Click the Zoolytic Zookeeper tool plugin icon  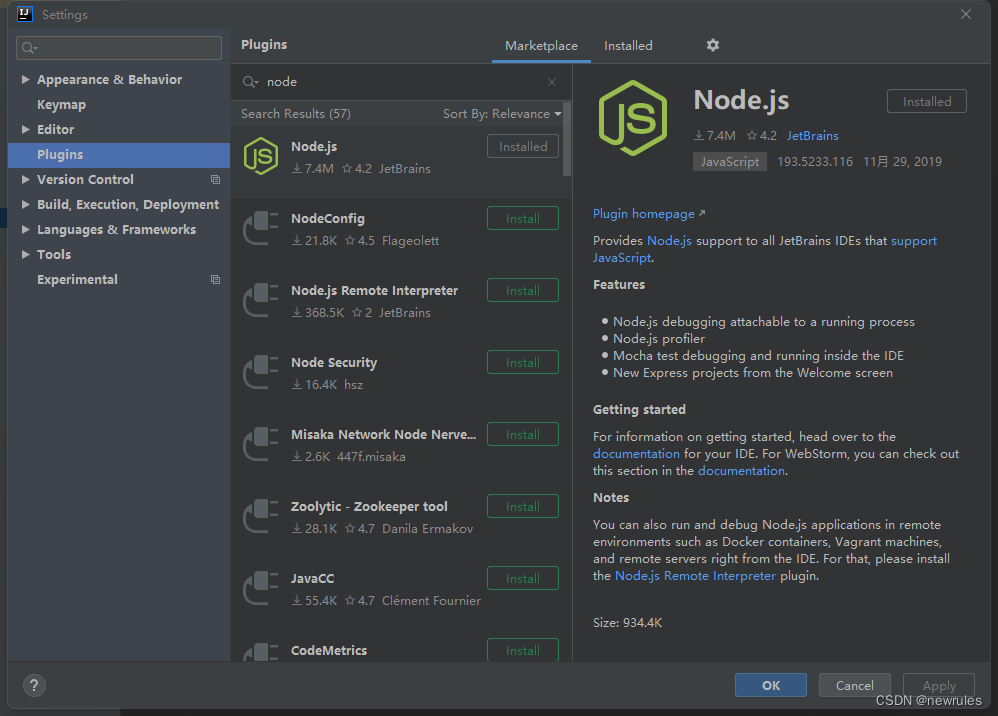(x=261, y=516)
